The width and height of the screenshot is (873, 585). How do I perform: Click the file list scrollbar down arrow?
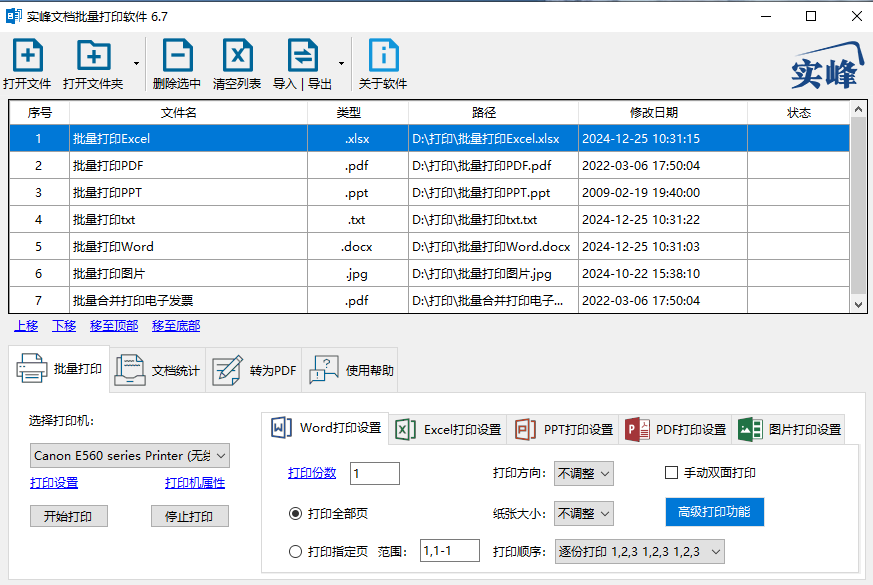pos(858,304)
